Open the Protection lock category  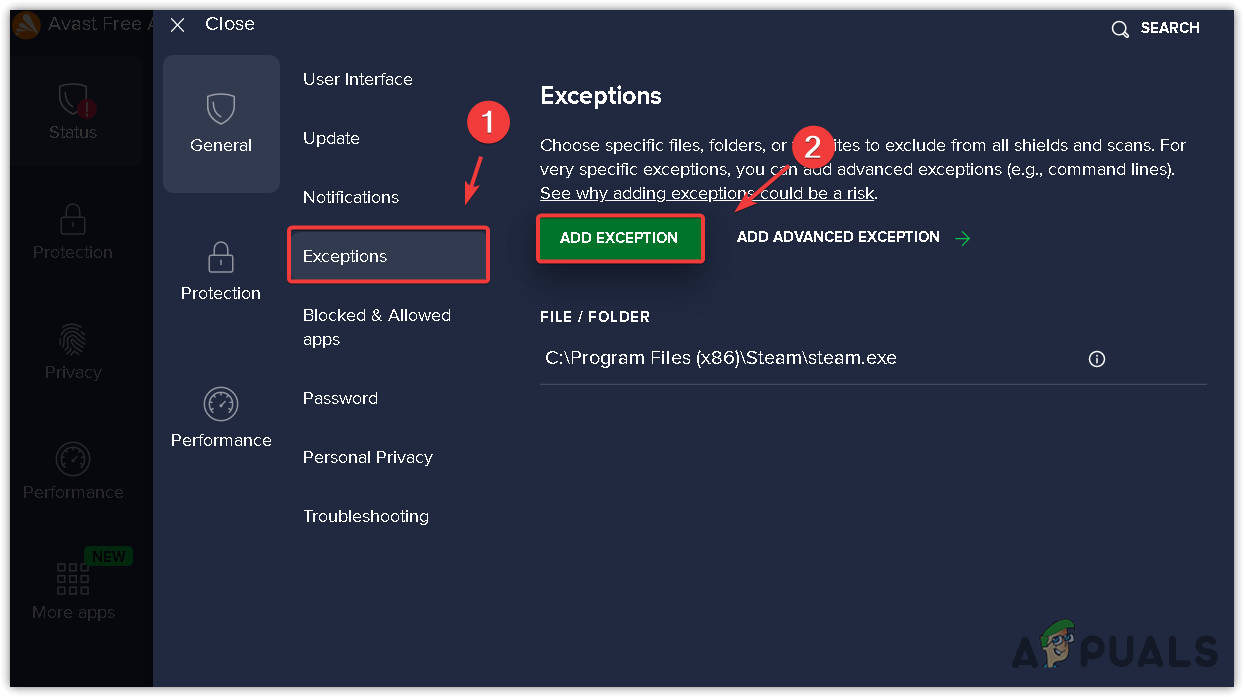tap(220, 259)
